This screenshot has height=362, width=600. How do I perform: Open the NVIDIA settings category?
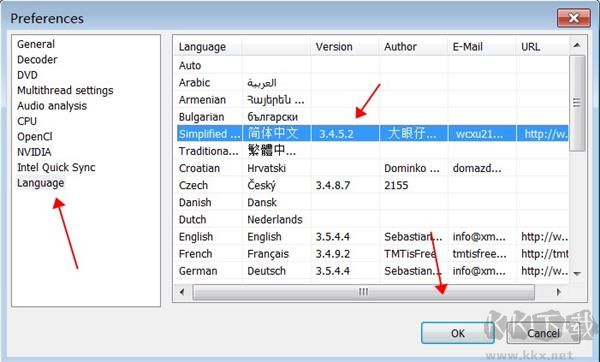pyautogui.click(x=34, y=152)
